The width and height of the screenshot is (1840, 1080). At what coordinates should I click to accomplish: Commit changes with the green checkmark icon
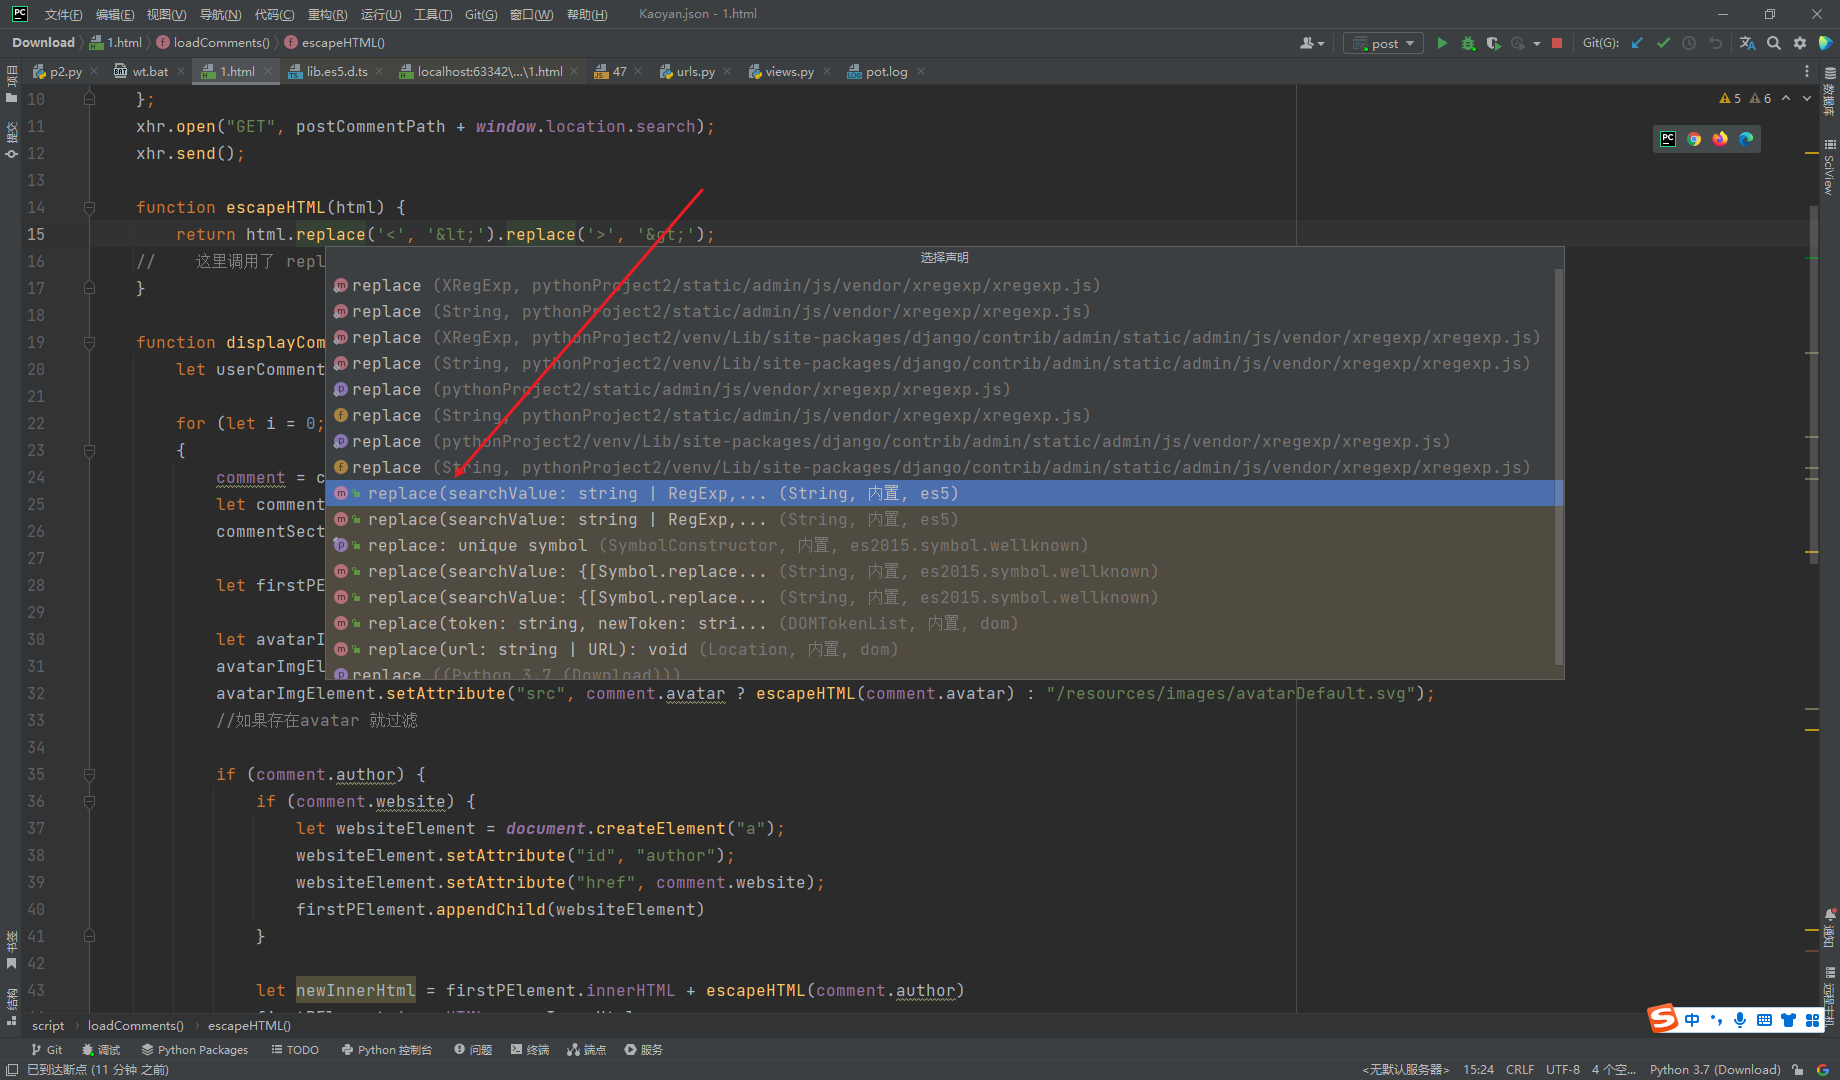click(x=1663, y=43)
